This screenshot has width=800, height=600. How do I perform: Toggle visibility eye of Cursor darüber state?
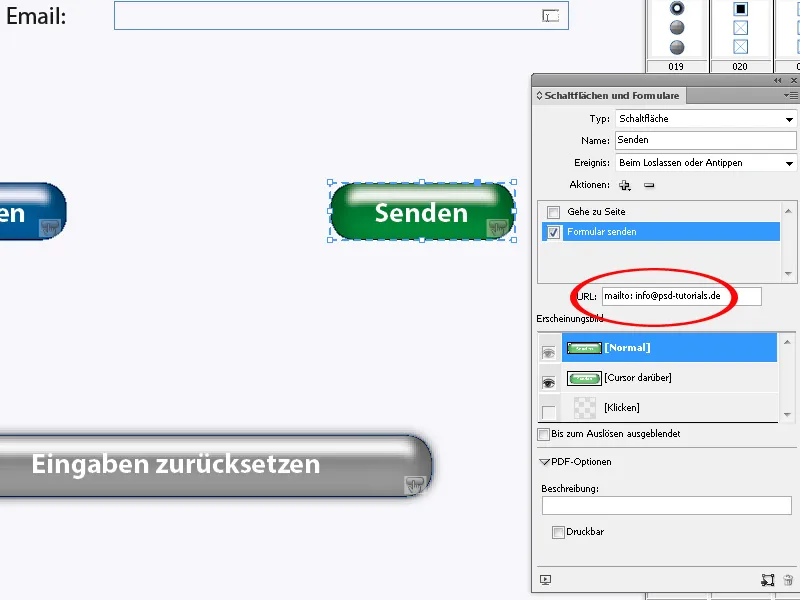pyautogui.click(x=548, y=383)
